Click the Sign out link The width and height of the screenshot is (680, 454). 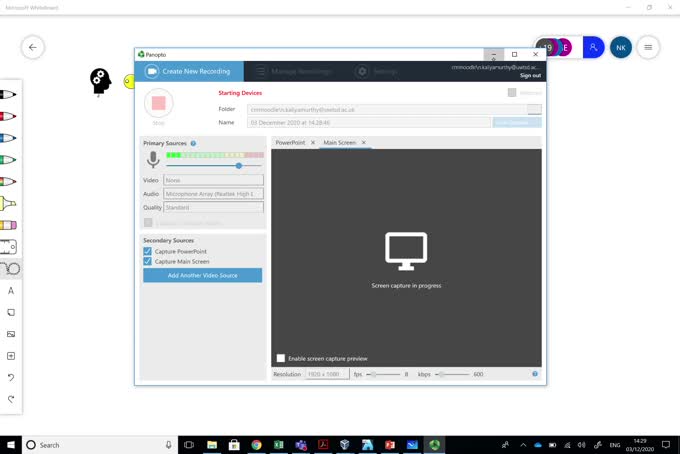(x=530, y=75)
